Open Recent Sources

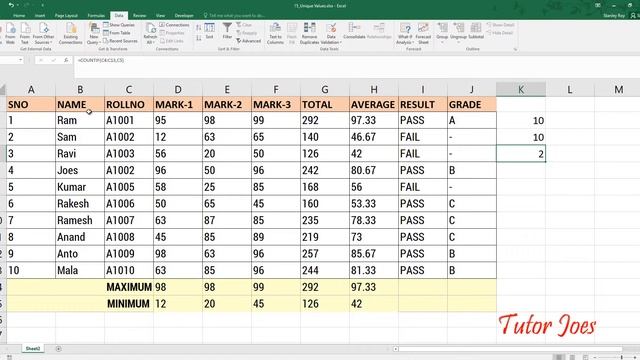pos(120,41)
